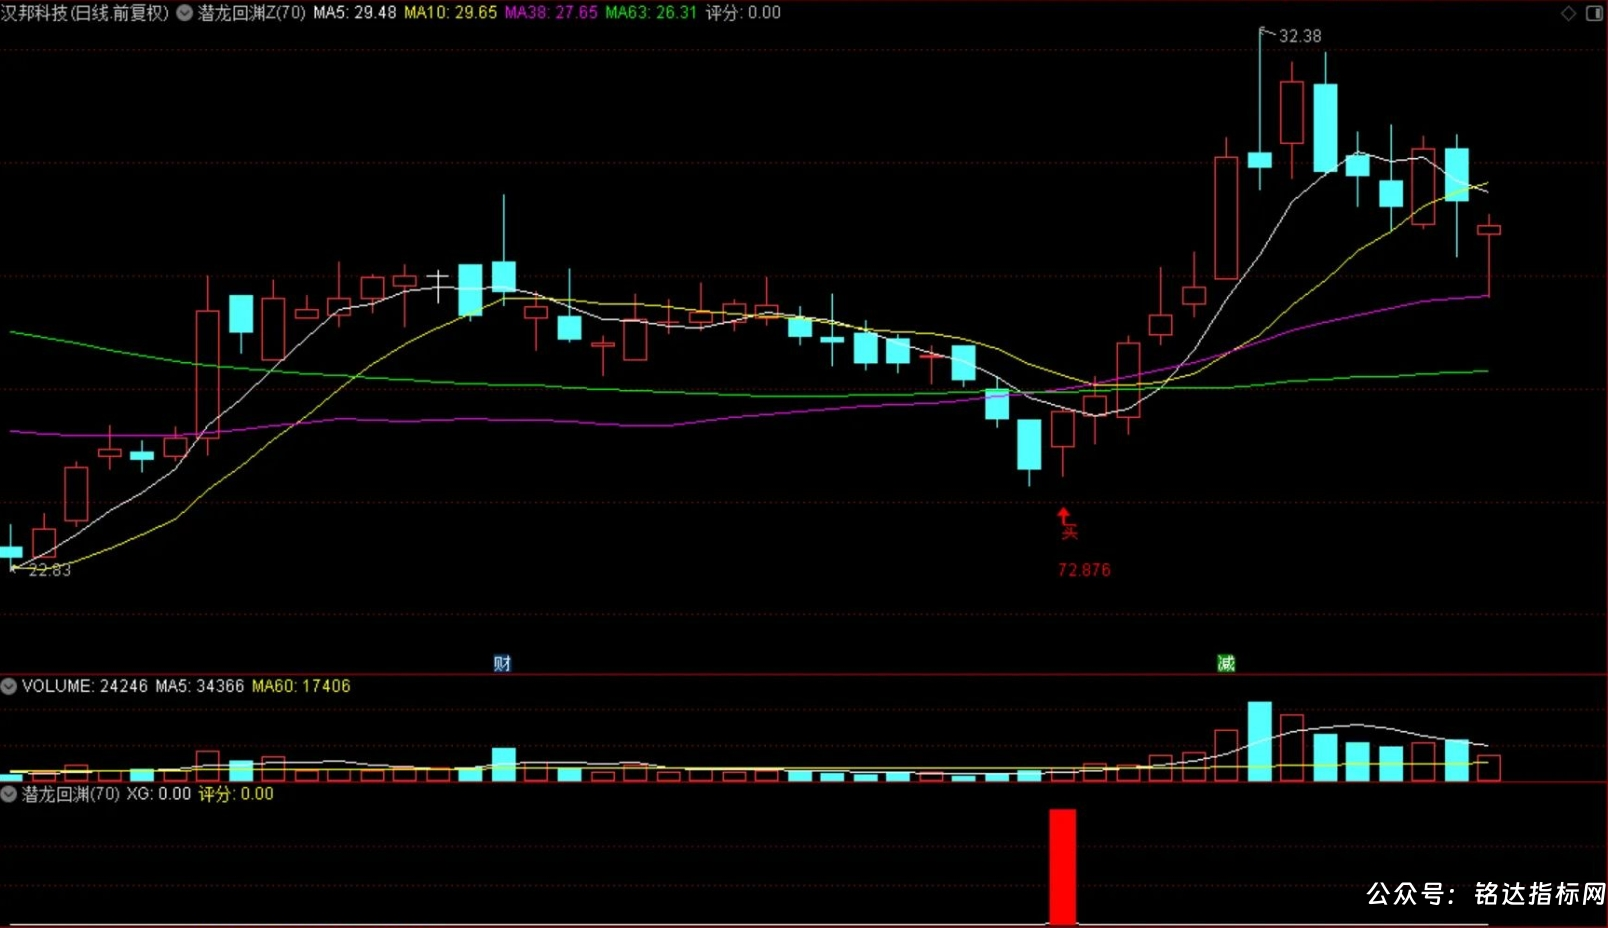Click the red 72.876 signal value

point(1084,570)
